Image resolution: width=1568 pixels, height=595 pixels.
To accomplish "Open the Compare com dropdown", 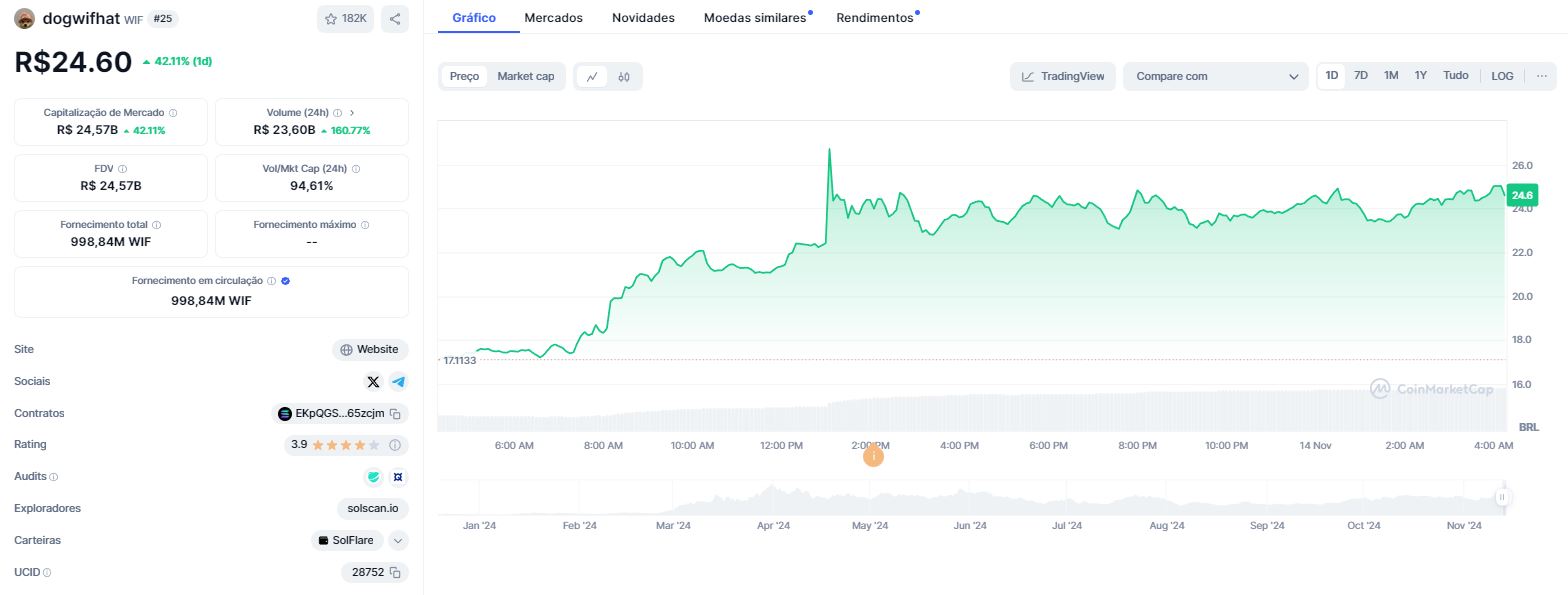I will click(1216, 76).
